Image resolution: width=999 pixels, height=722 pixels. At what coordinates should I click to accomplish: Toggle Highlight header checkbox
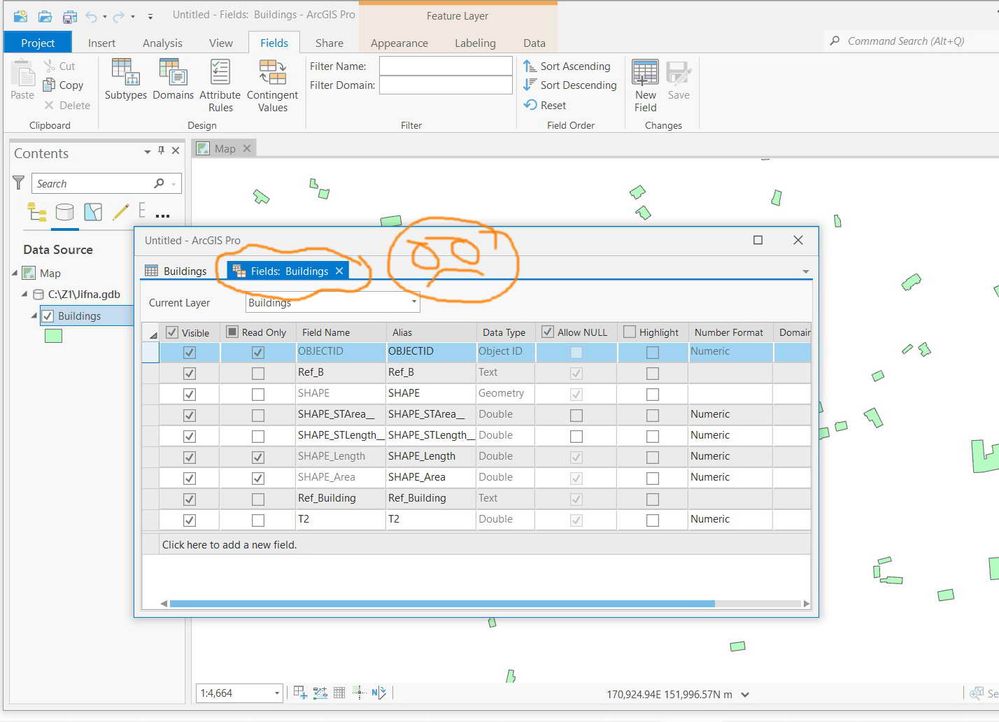[x=629, y=332]
